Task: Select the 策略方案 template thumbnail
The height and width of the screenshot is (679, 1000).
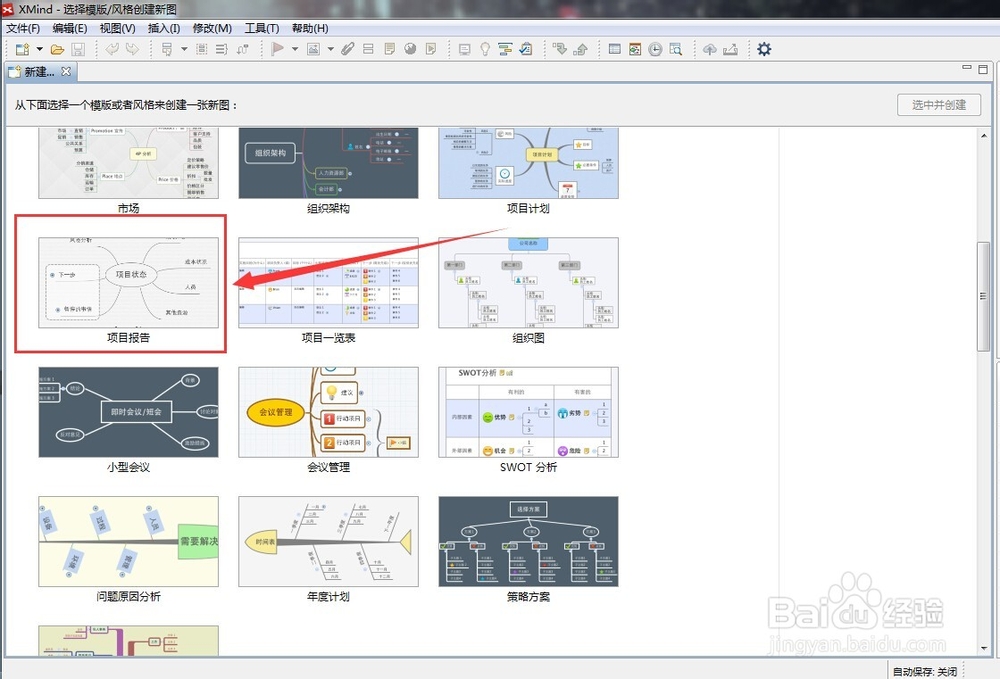Action: tap(528, 541)
